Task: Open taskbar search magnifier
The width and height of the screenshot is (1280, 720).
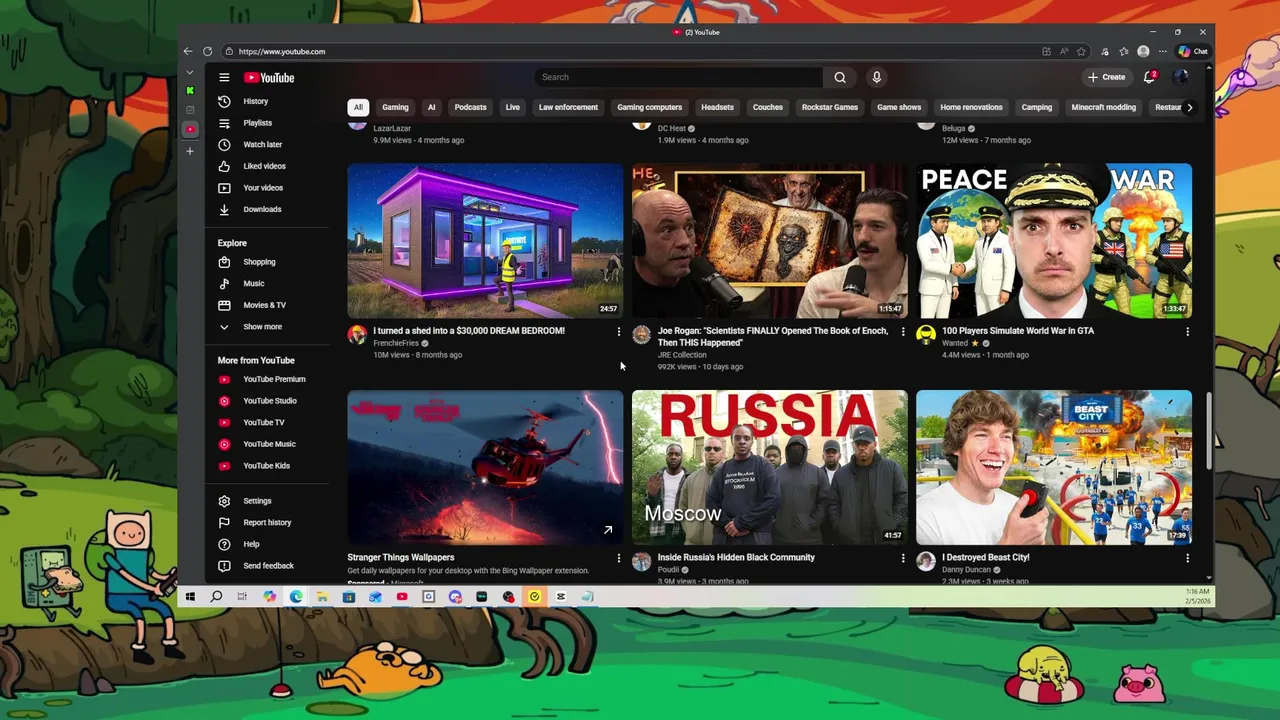Action: pos(216,597)
